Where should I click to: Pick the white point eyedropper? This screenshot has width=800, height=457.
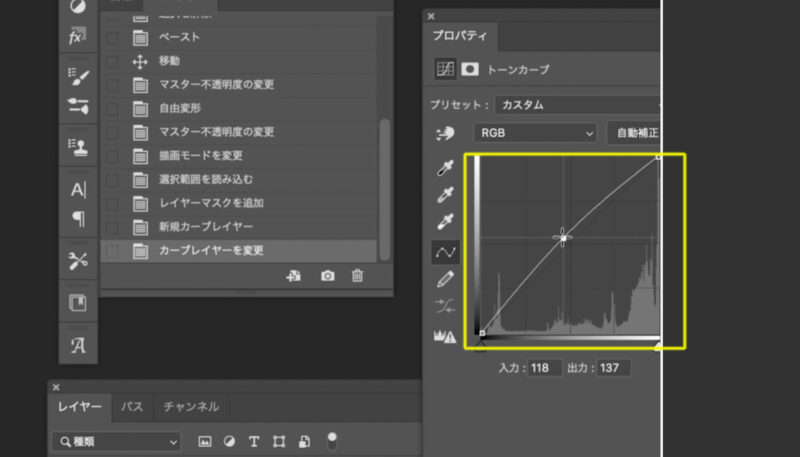445,222
